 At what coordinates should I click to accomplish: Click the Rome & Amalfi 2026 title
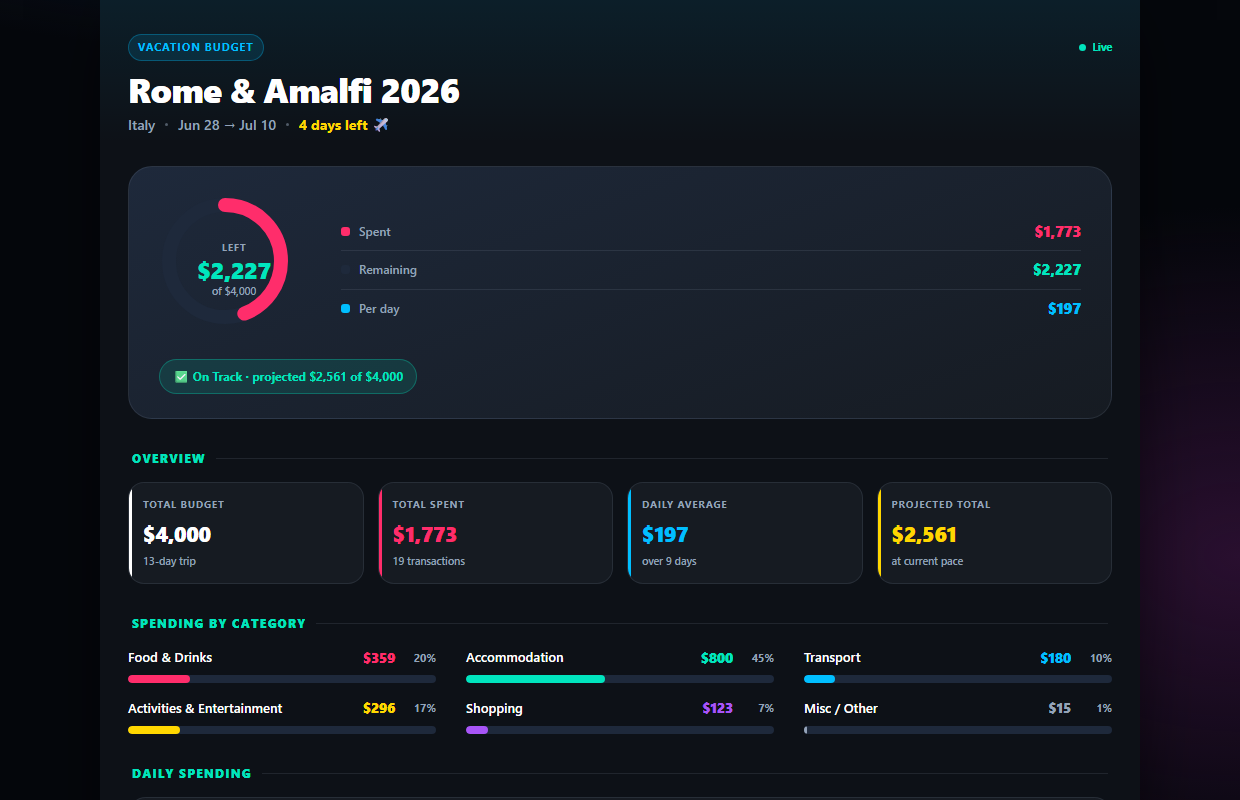tap(294, 91)
